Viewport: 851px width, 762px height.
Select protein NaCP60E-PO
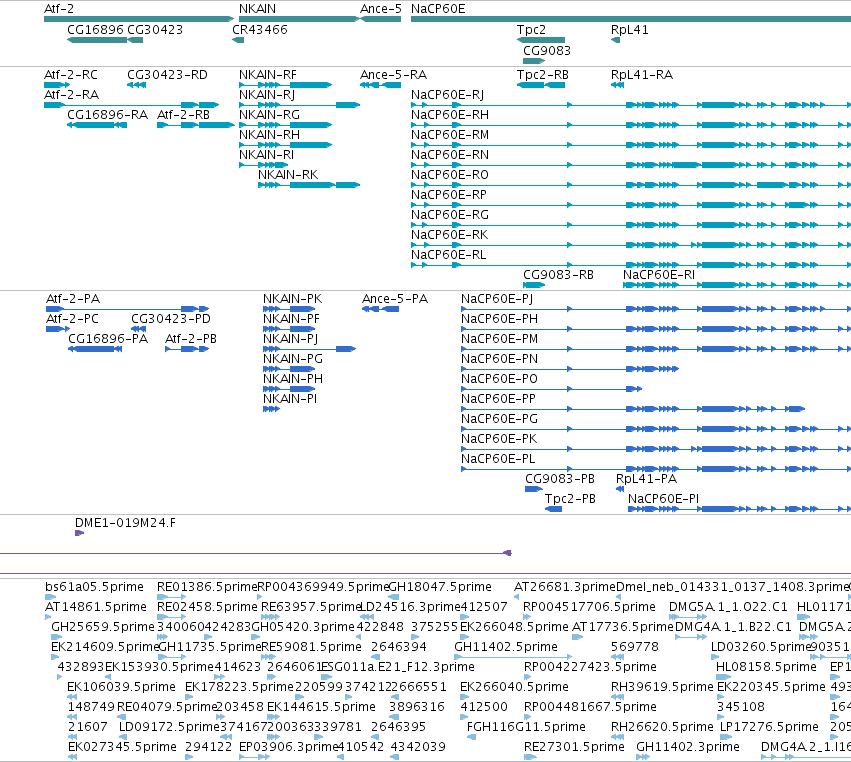coord(499,379)
